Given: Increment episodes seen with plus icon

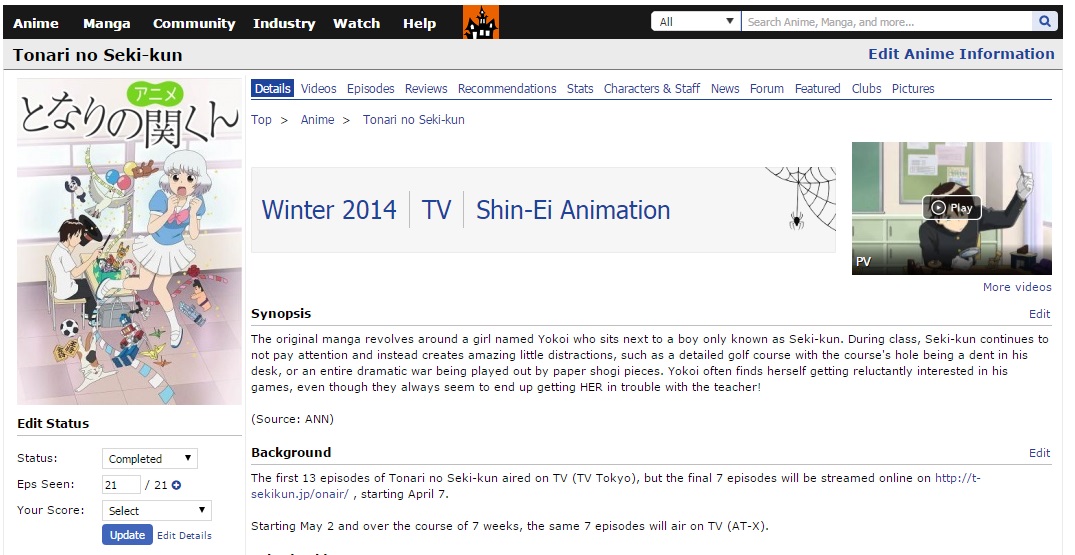Looking at the screenshot, I should (x=176, y=485).
